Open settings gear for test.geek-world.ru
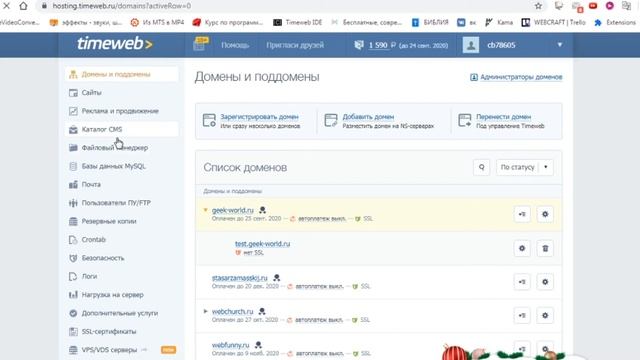The height and width of the screenshot is (360, 640). pos(522,248)
